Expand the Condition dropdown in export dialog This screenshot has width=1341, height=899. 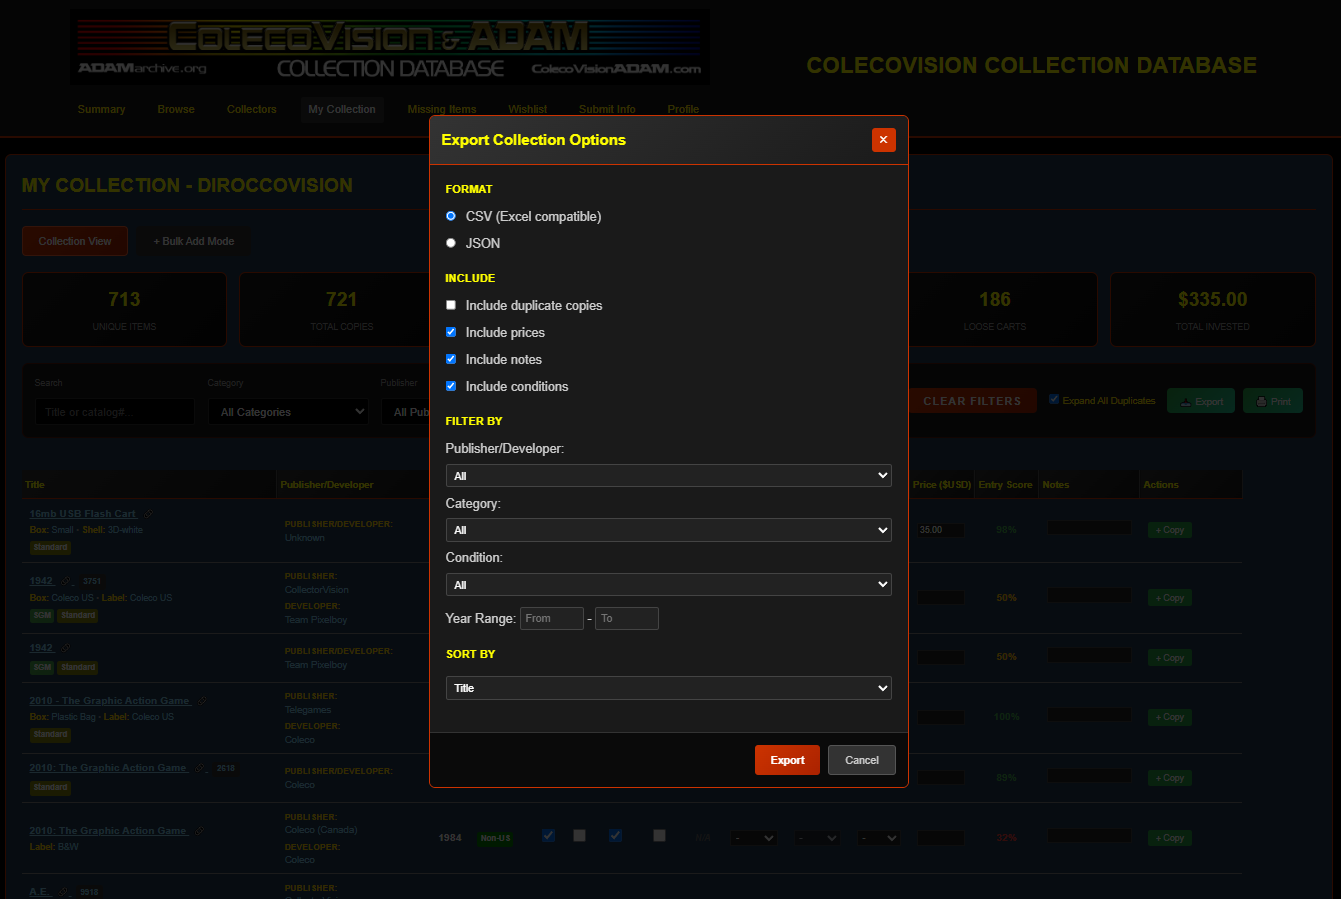668,584
